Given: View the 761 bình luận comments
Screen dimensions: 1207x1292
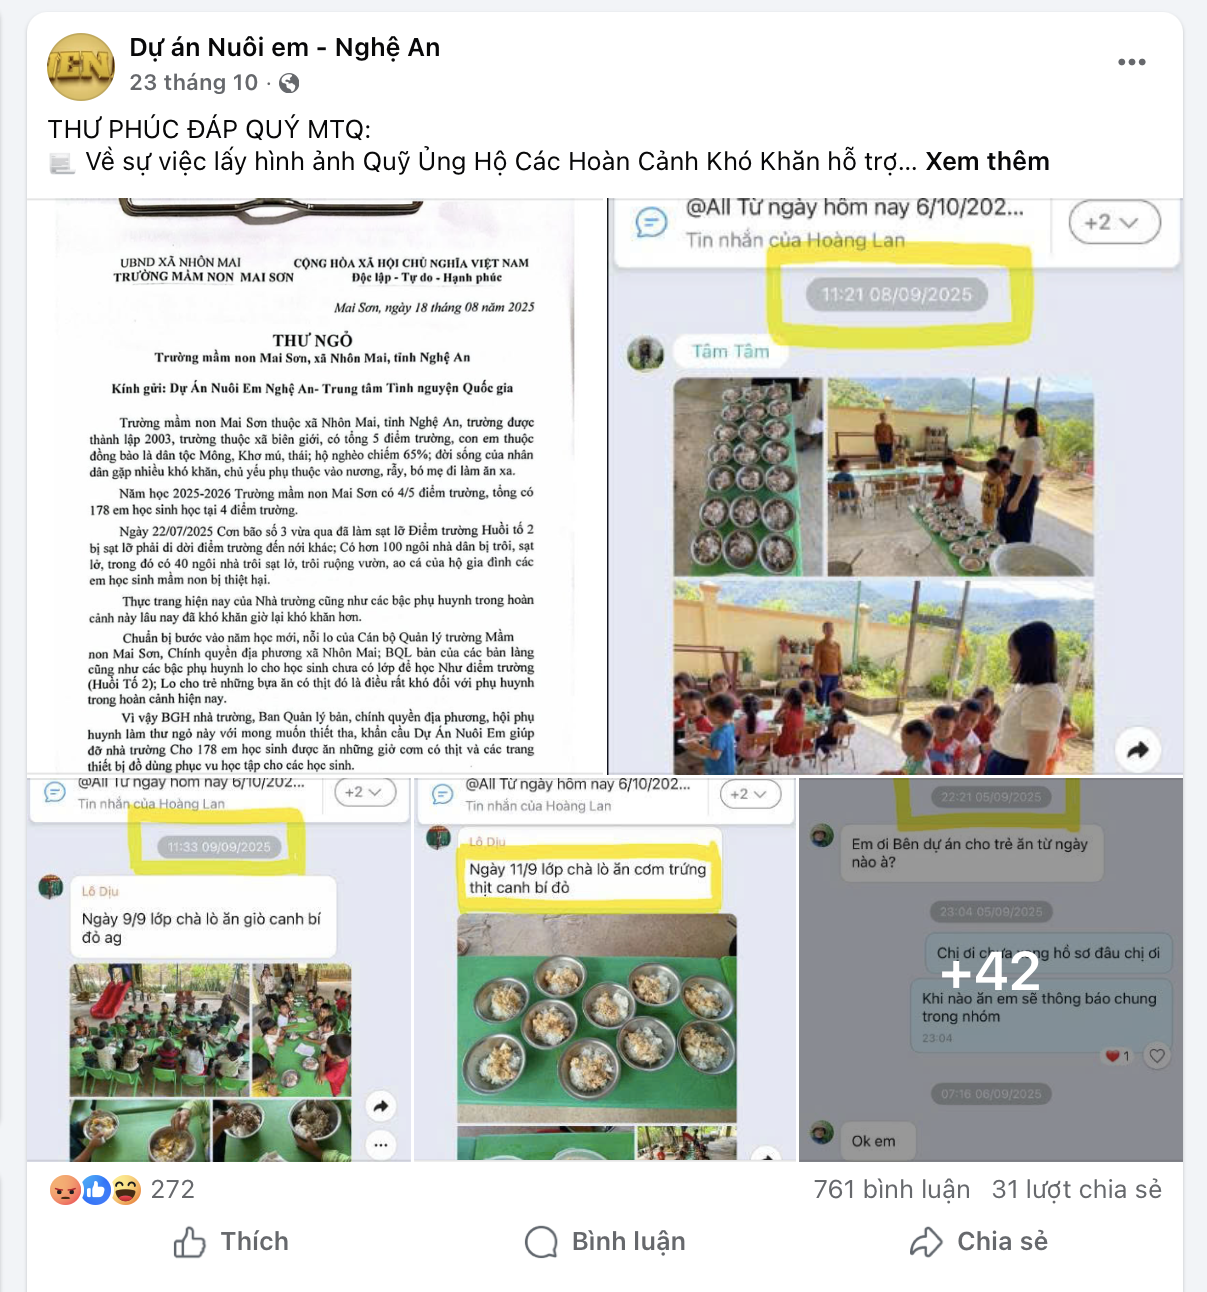Looking at the screenshot, I should pos(892,1190).
